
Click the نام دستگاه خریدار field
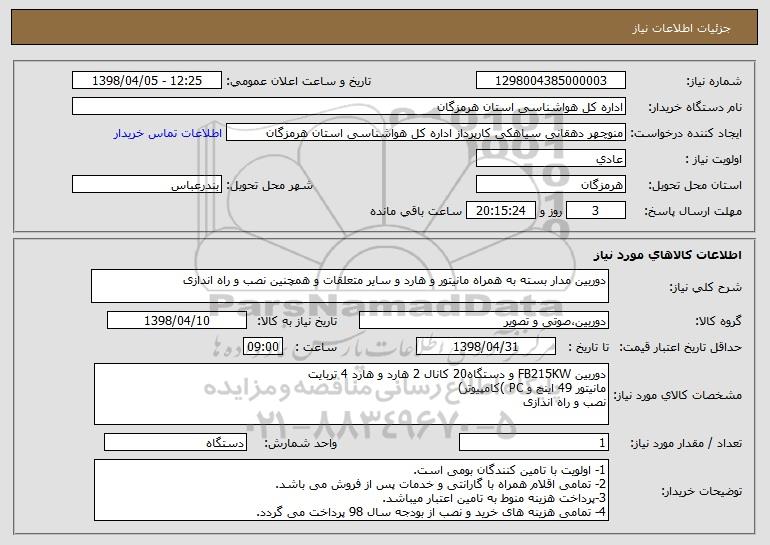349,107
